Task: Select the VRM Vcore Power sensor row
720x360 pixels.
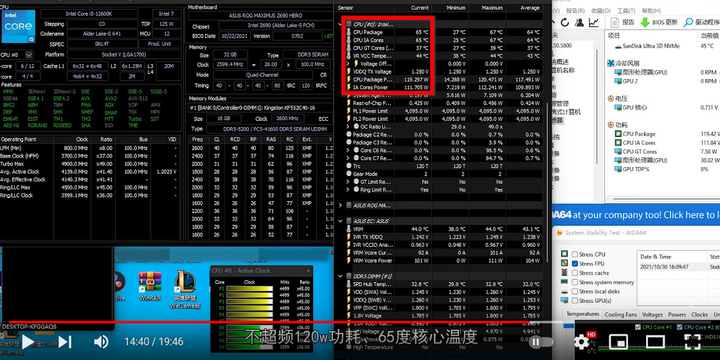Action: (443, 260)
